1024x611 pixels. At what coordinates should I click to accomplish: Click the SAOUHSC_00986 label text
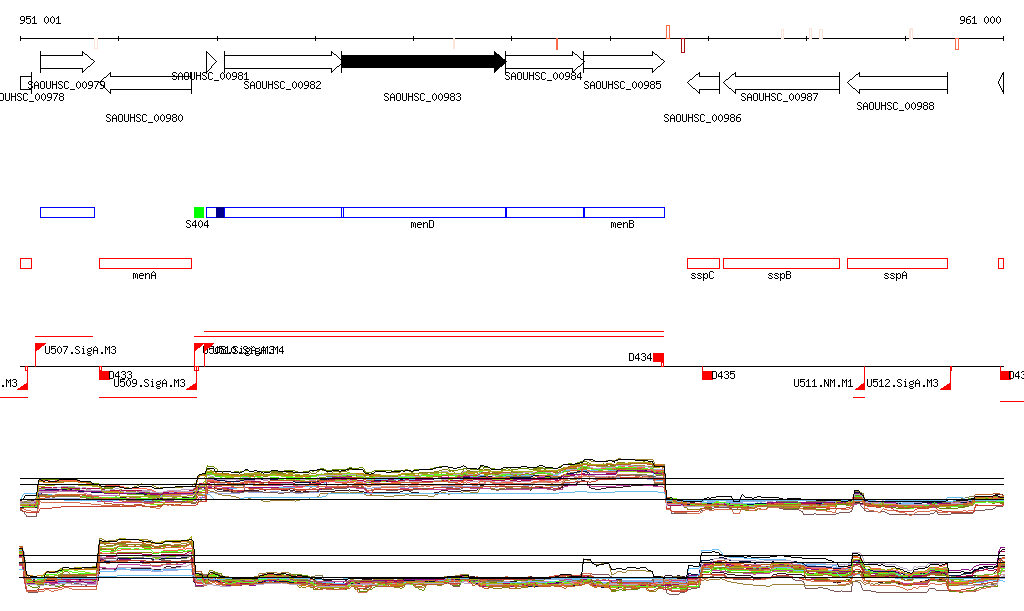(x=702, y=118)
